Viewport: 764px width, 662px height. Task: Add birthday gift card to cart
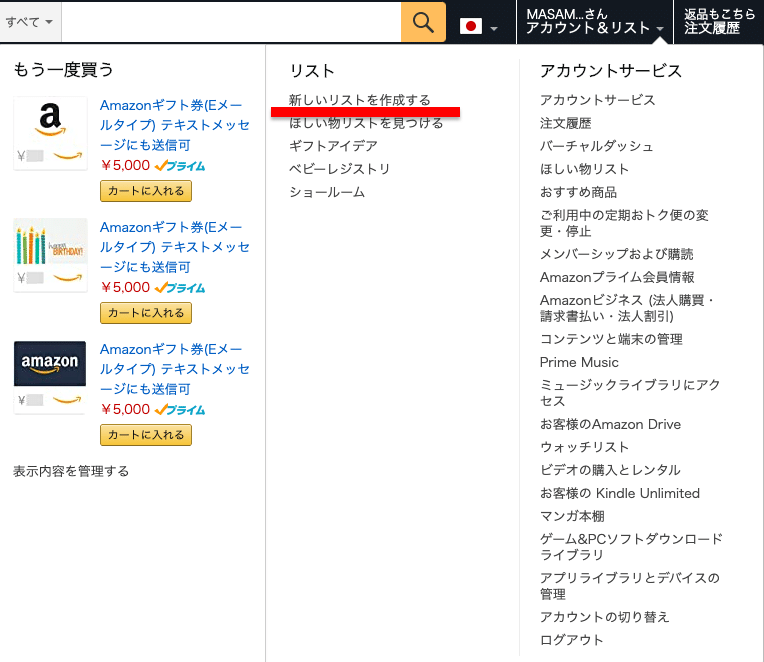pyautogui.click(x=146, y=313)
